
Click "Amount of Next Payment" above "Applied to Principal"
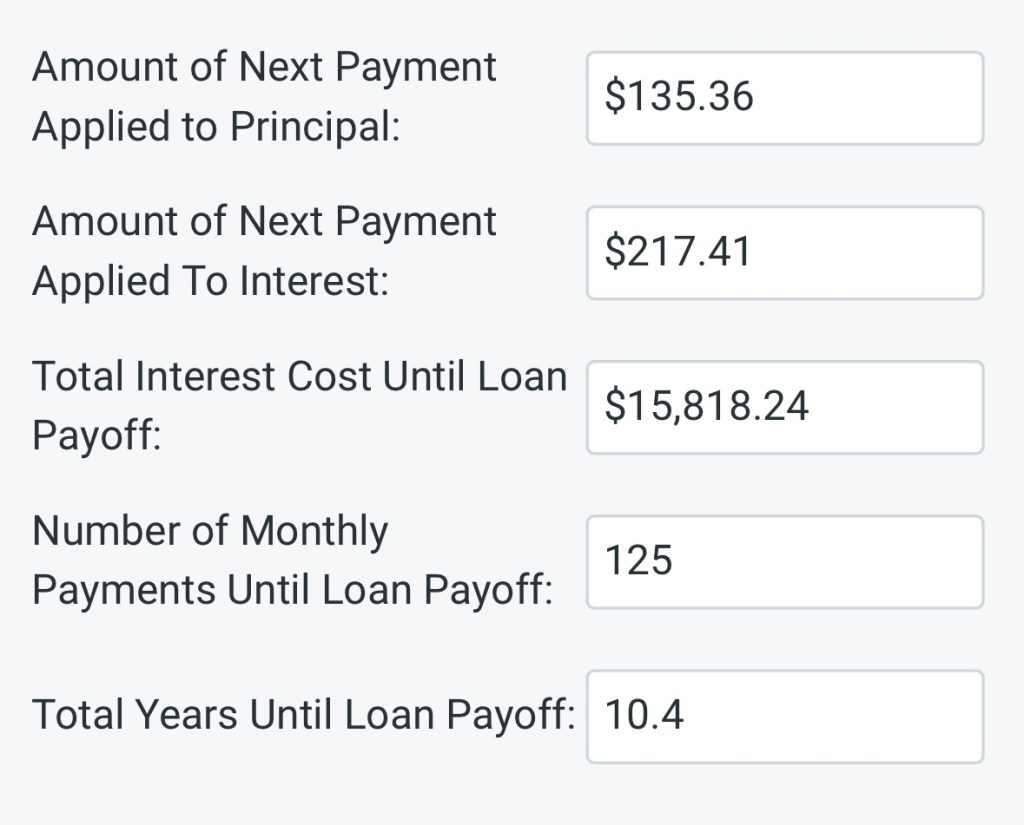264,67
